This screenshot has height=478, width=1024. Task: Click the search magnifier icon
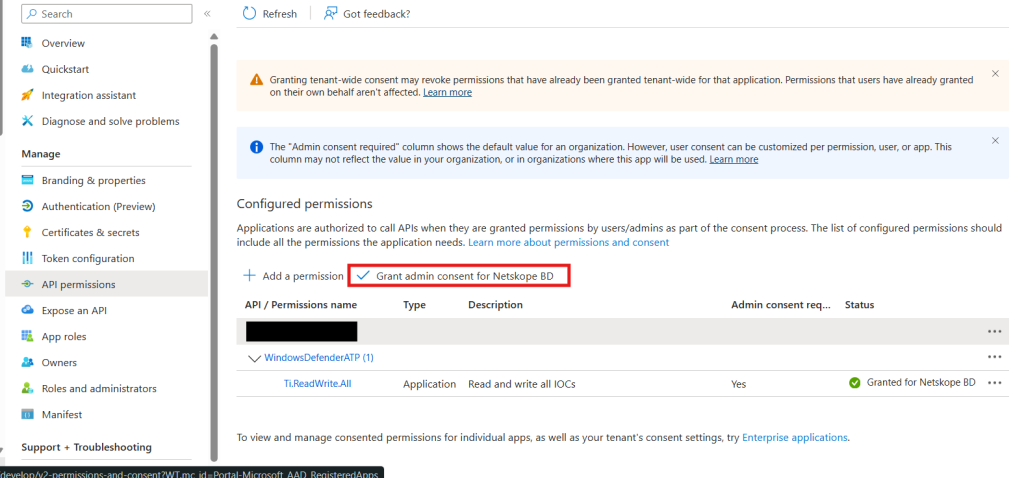coord(31,14)
